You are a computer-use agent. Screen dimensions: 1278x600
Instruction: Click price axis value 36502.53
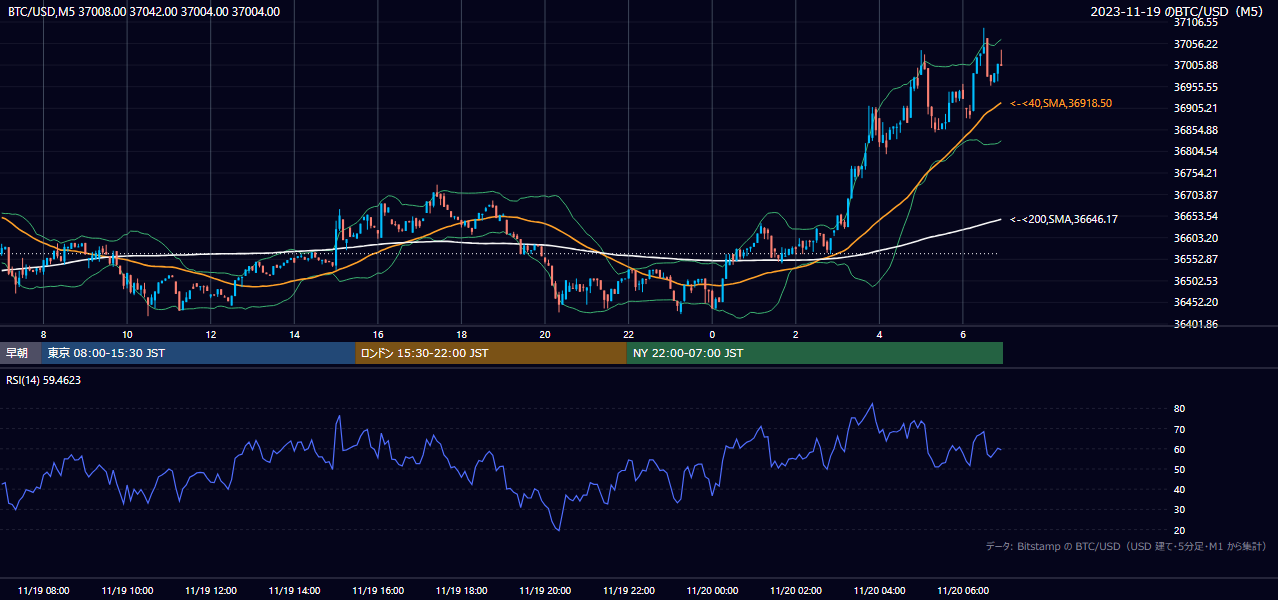click(x=1196, y=281)
